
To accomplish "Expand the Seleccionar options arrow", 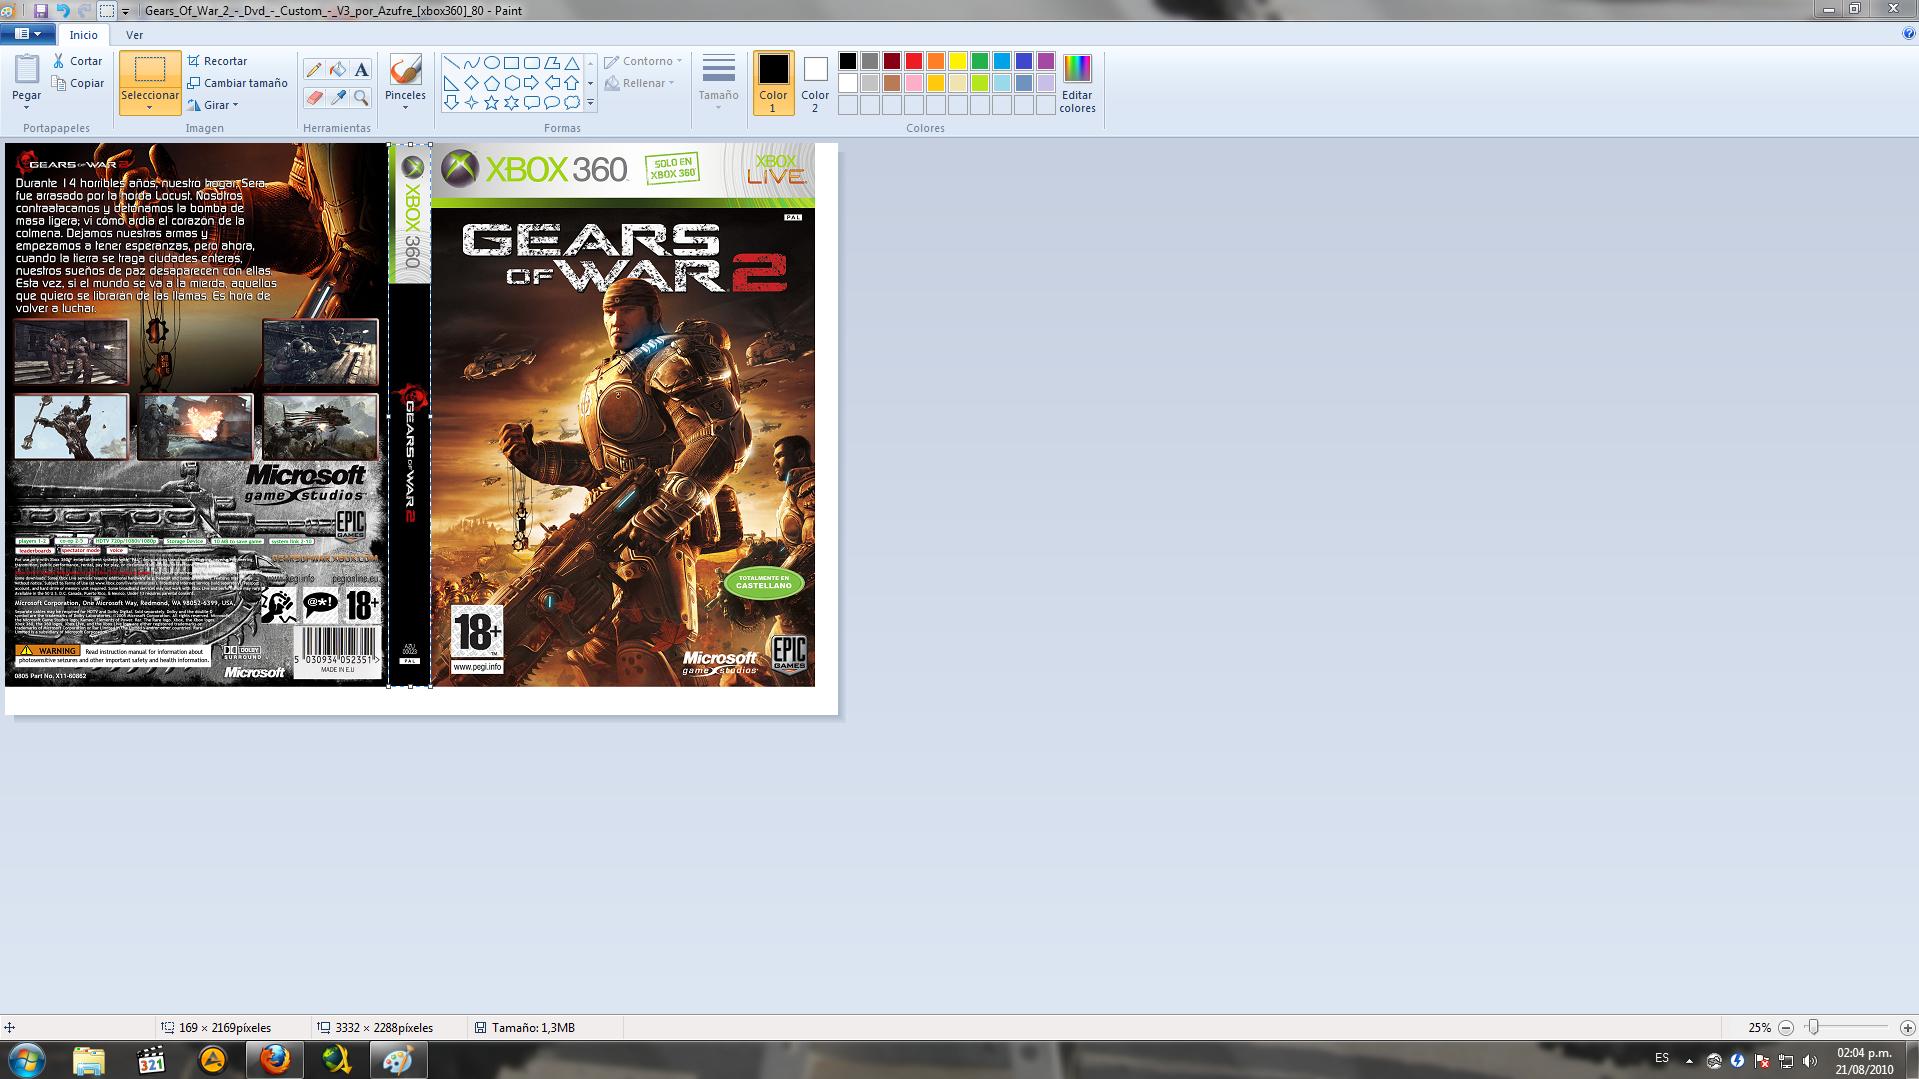I will 150,108.
